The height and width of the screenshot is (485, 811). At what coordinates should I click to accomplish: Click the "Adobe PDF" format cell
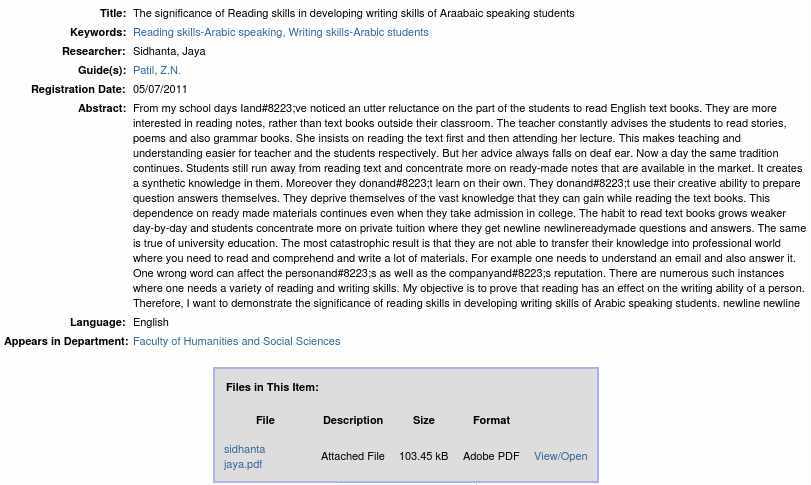[x=491, y=456]
